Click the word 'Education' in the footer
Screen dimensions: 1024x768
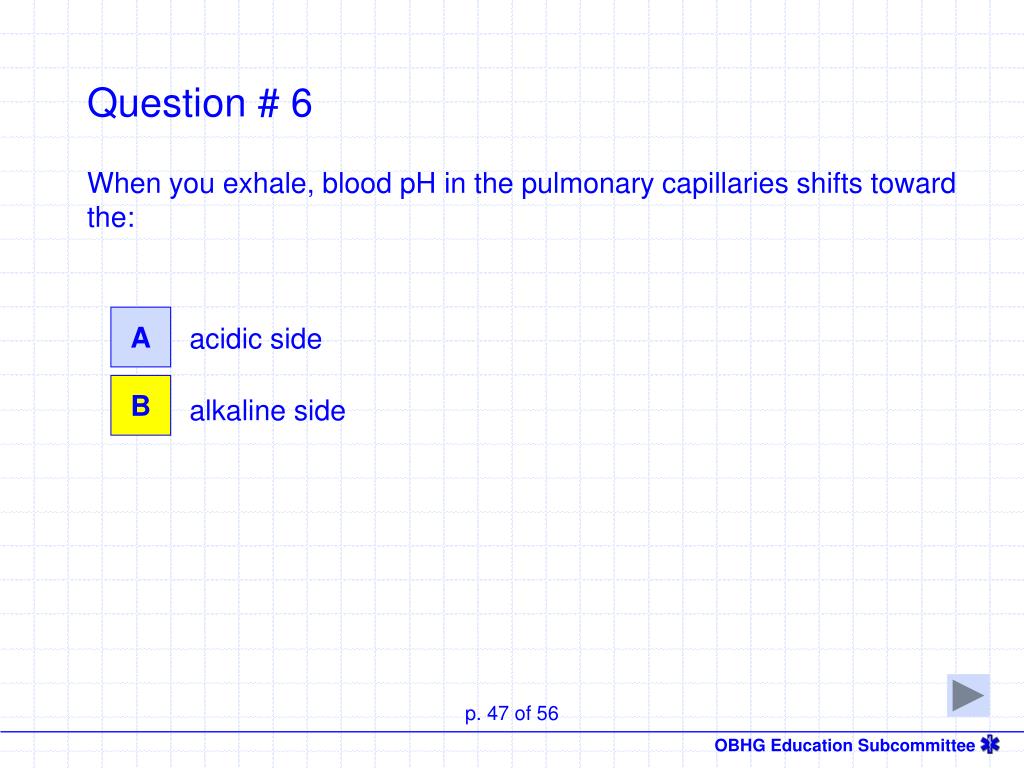tap(812, 745)
